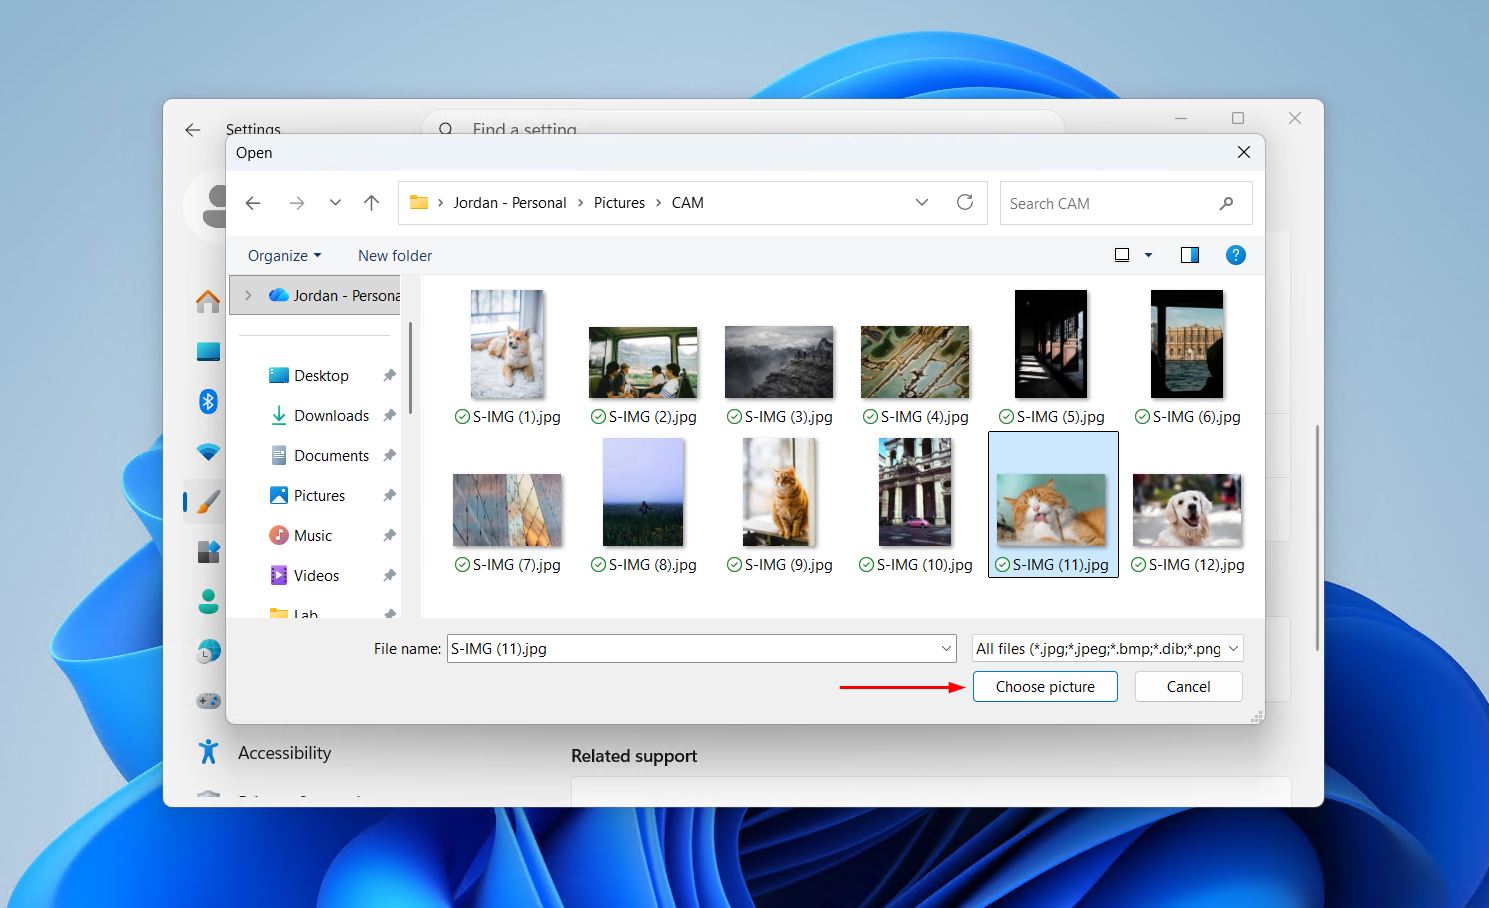Select S-IMG (12).jpg white dog thumbnail
Viewport: 1489px width, 908px height.
tap(1187, 510)
